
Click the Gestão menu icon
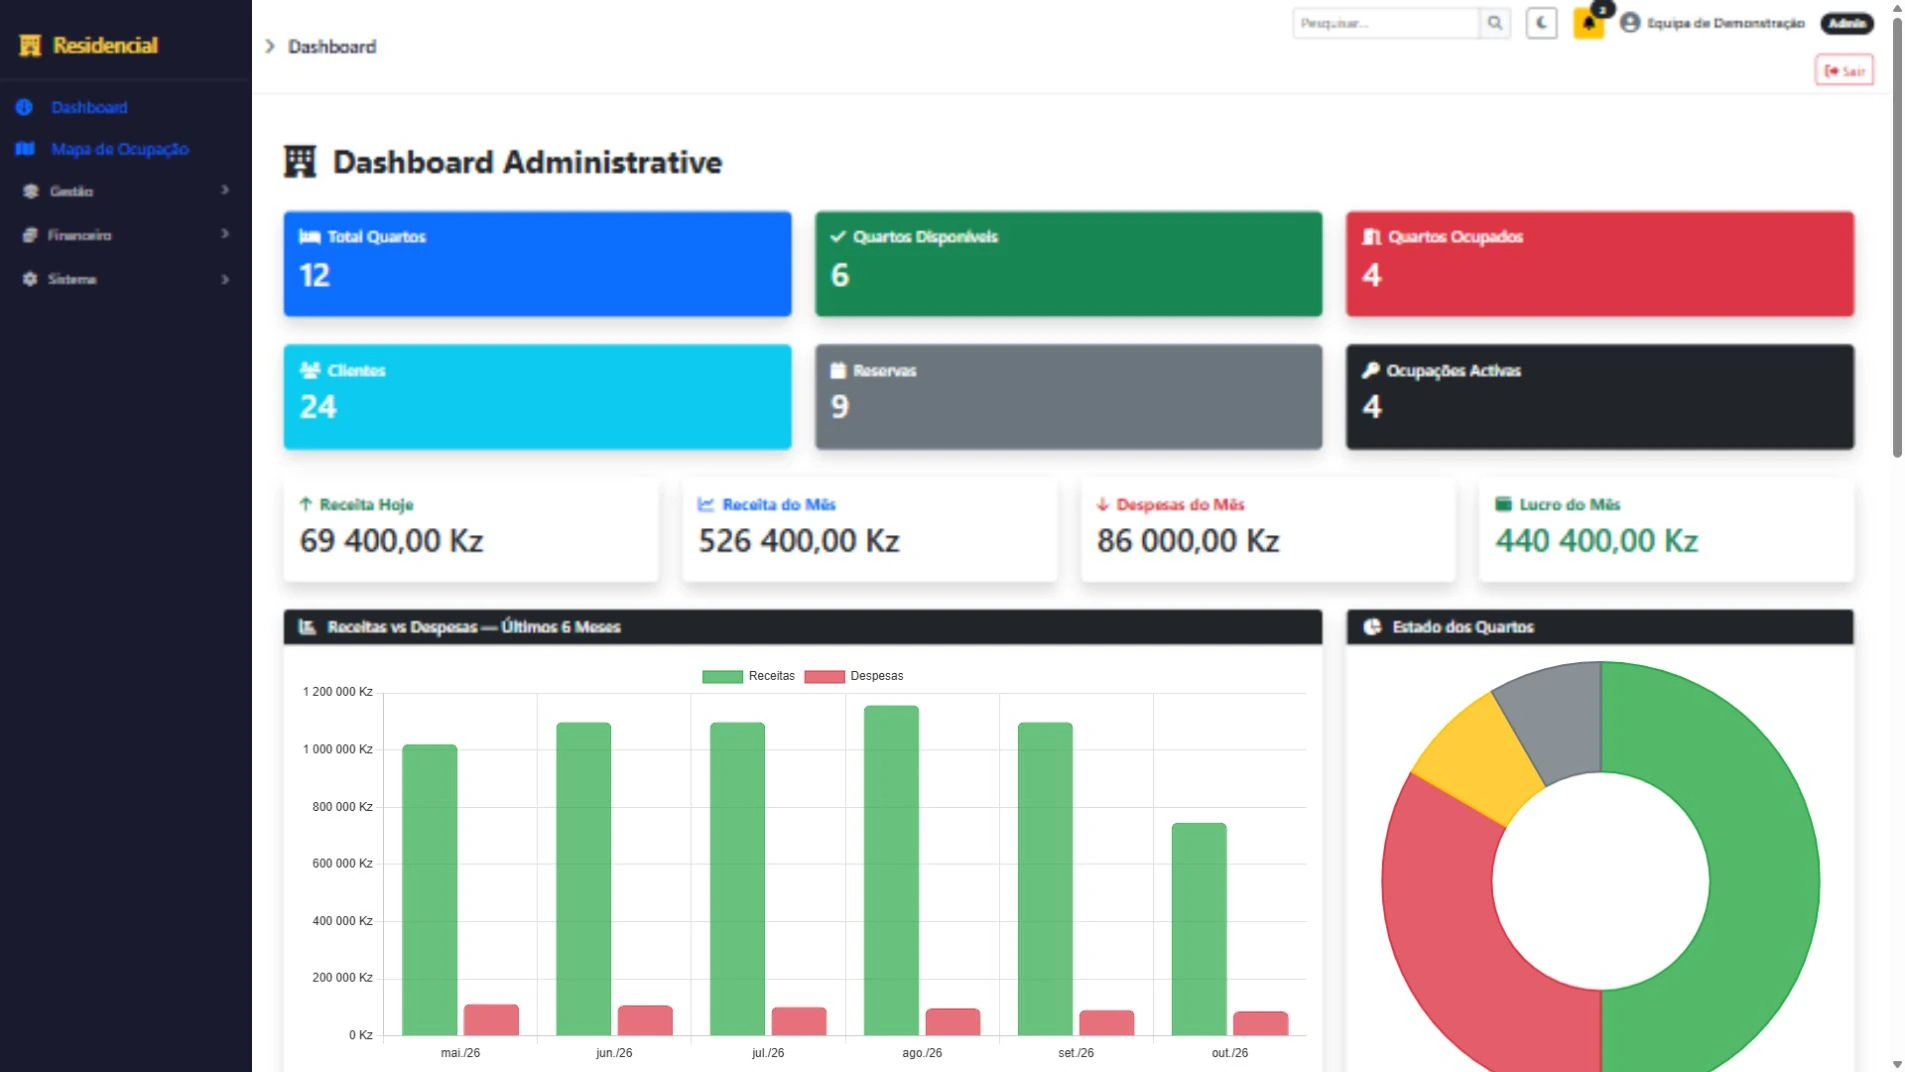30,191
